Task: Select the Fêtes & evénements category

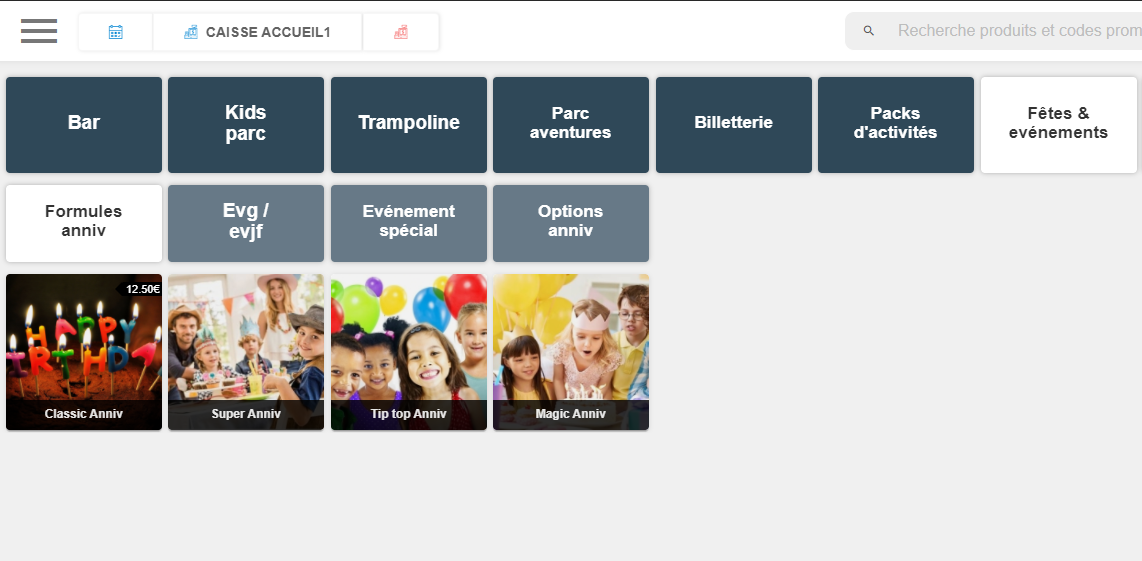Action: tap(1058, 125)
